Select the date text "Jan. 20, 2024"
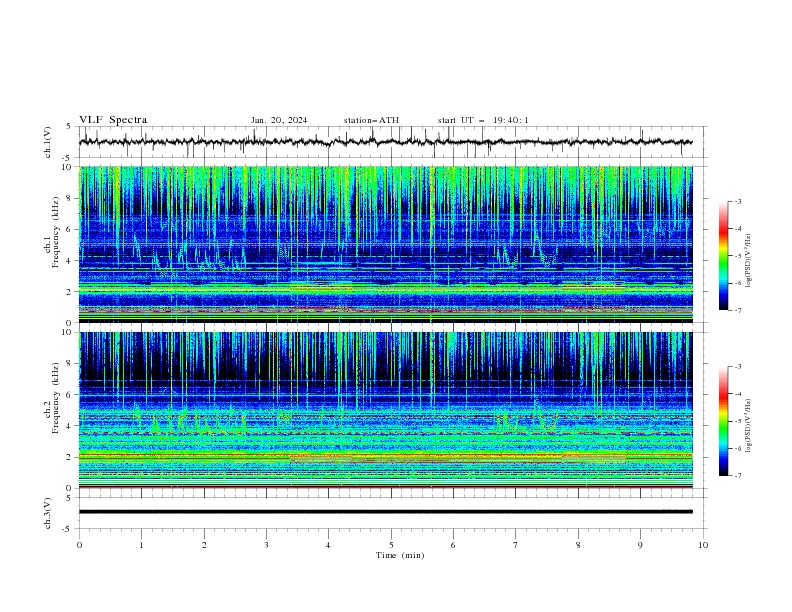This screenshot has width=792, height=612. (279, 120)
